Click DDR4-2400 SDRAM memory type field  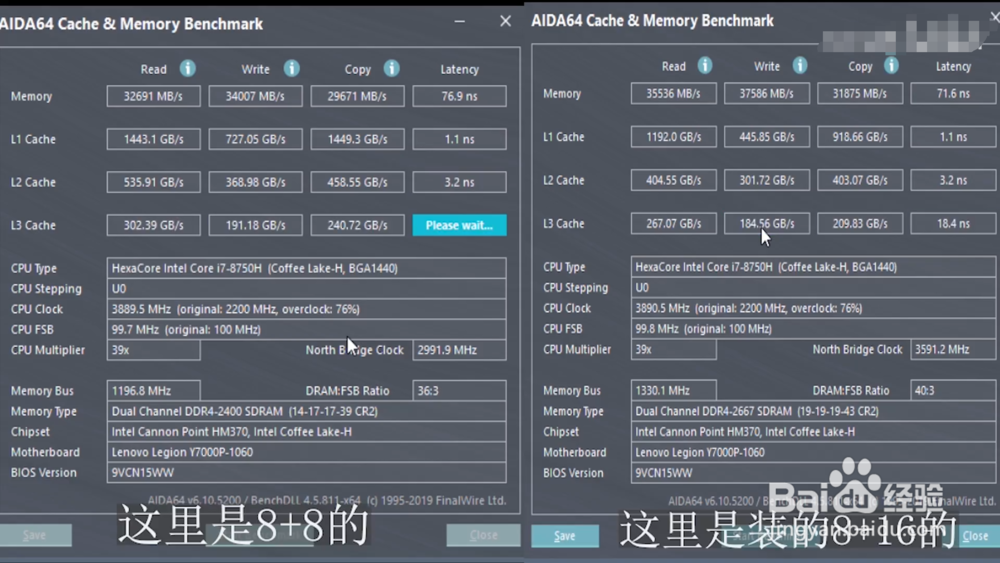[306, 411]
